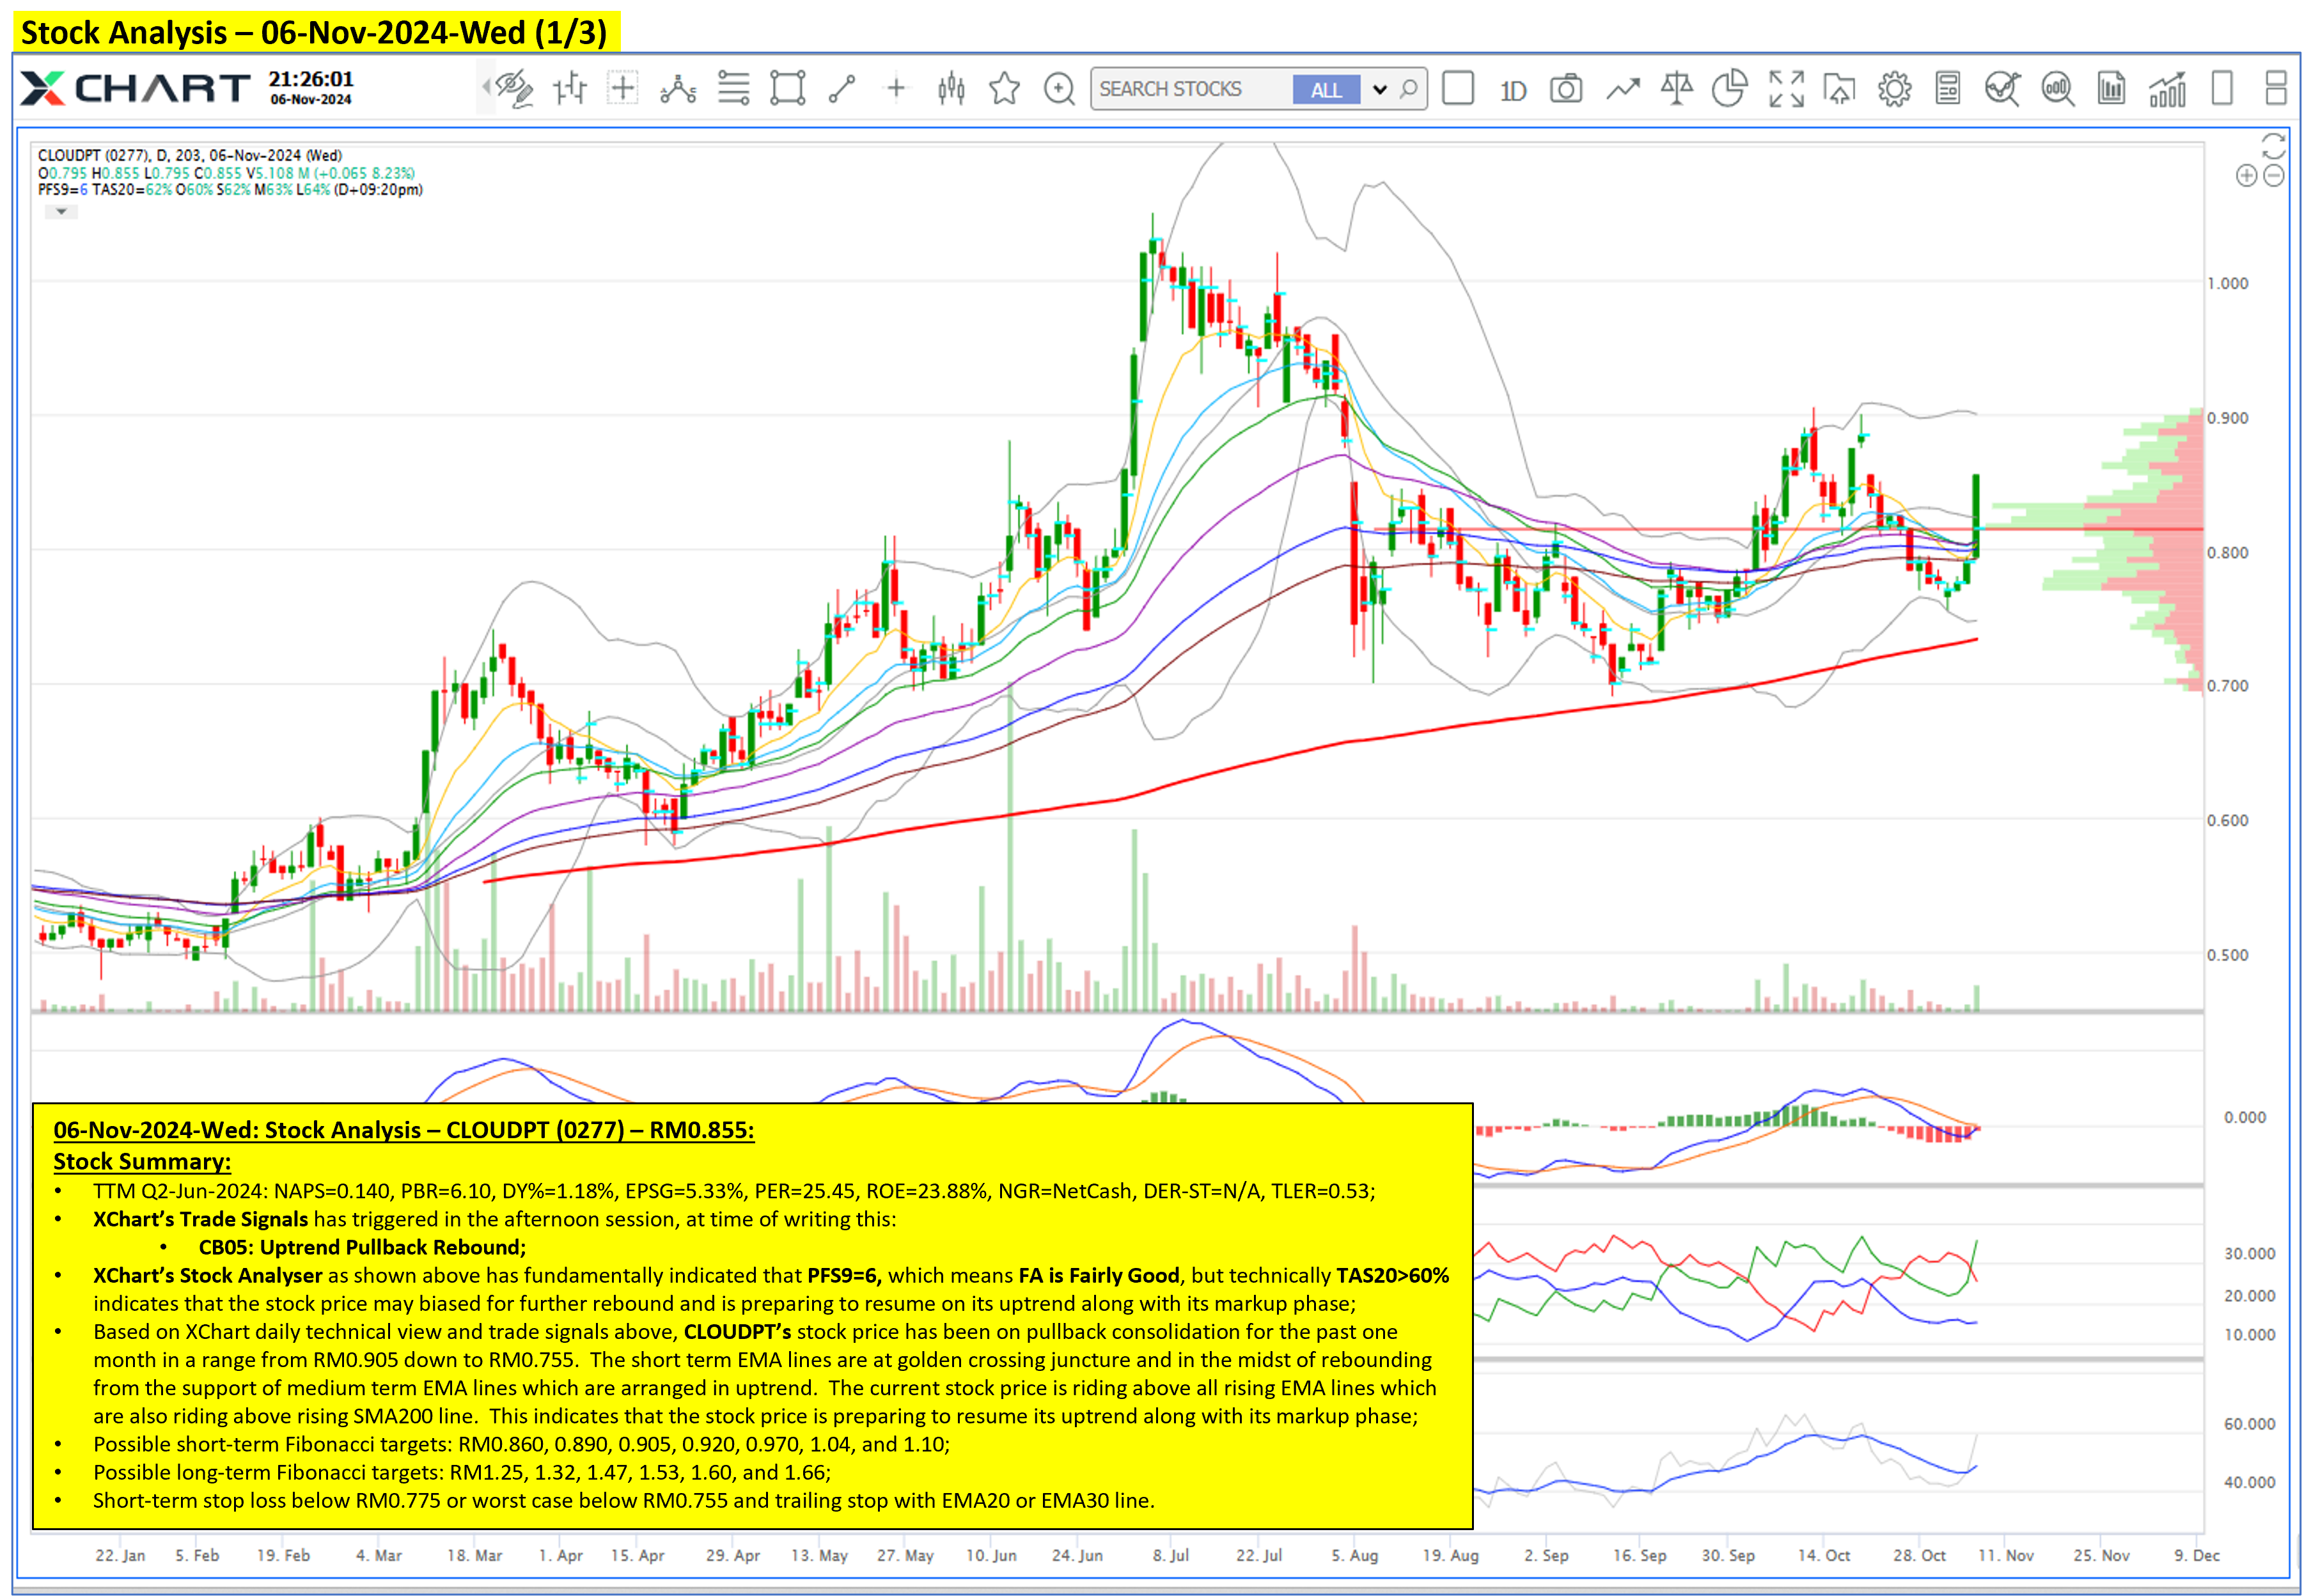Select the ALL stock filter button
Image resolution: width=2302 pixels, height=1596 pixels.
tap(1326, 89)
